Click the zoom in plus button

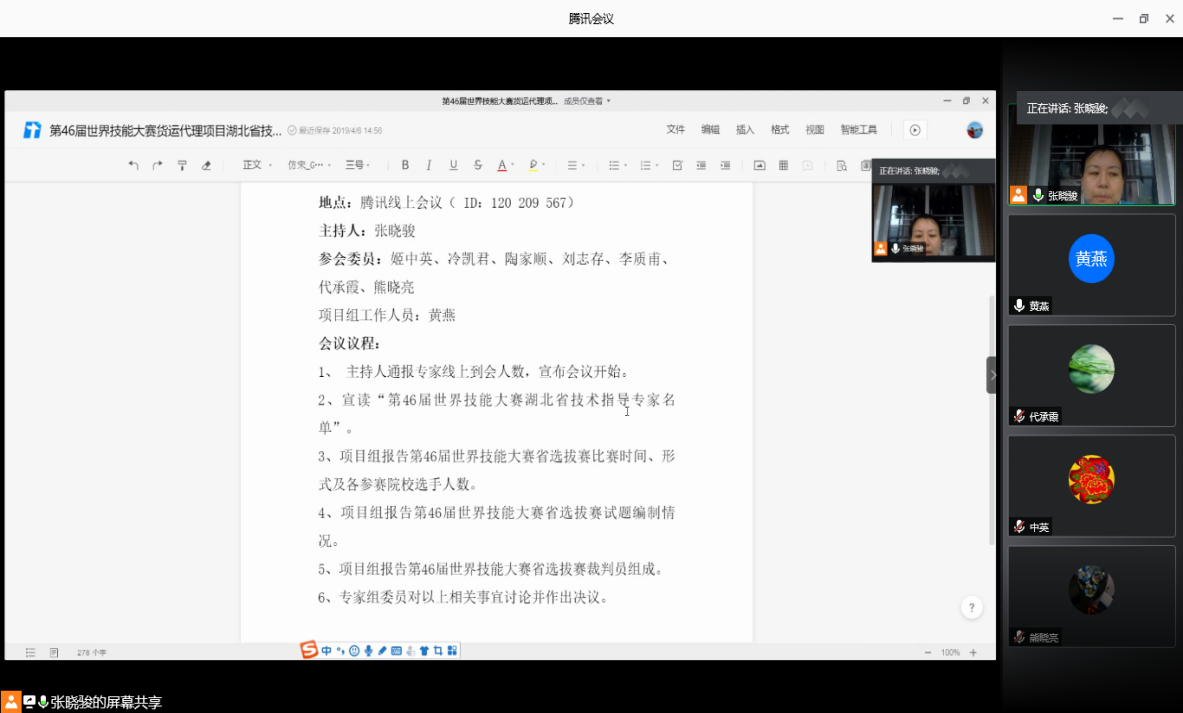click(x=973, y=652)
